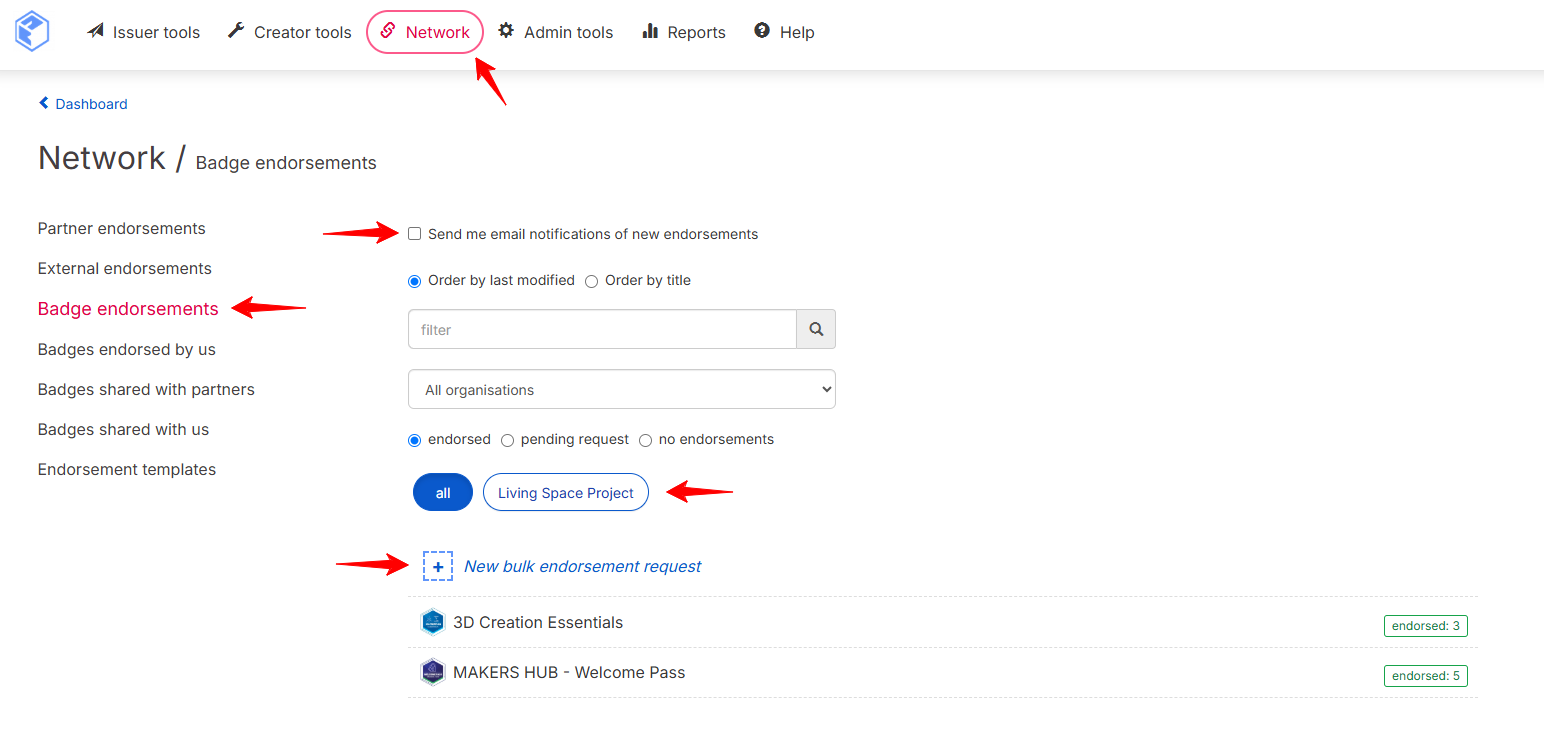Click the Open Badge Factory logo icon
Image resolution: width=1544 pixels, height=736 pixels.
tap(32, 31)
